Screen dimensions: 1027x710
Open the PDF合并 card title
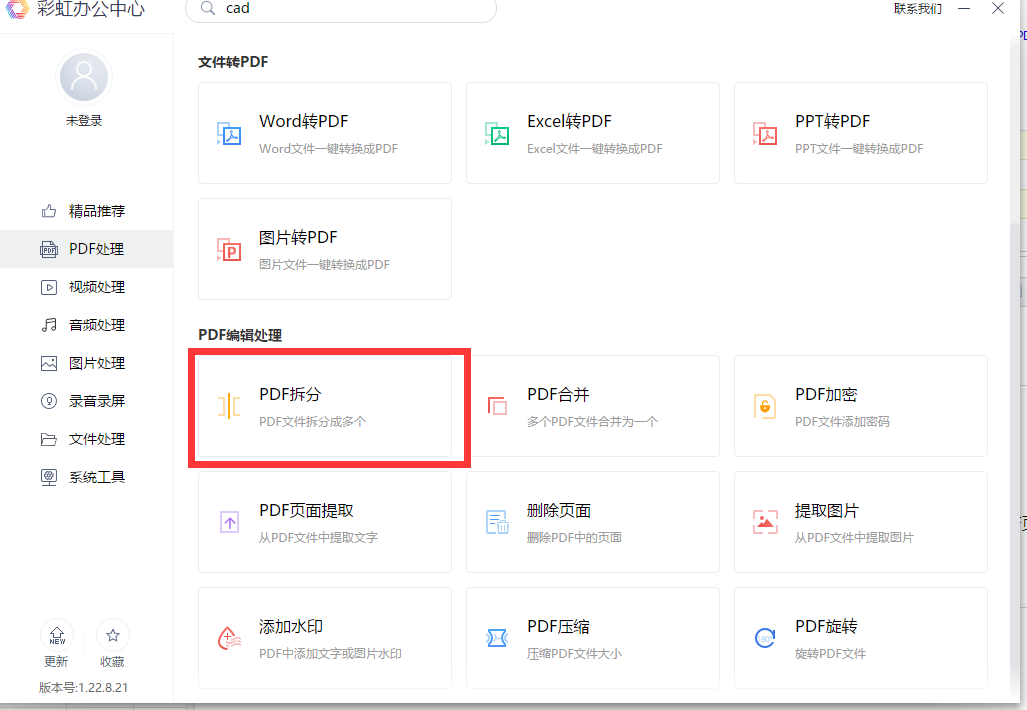pyautogui.click(x=558, y=394)
